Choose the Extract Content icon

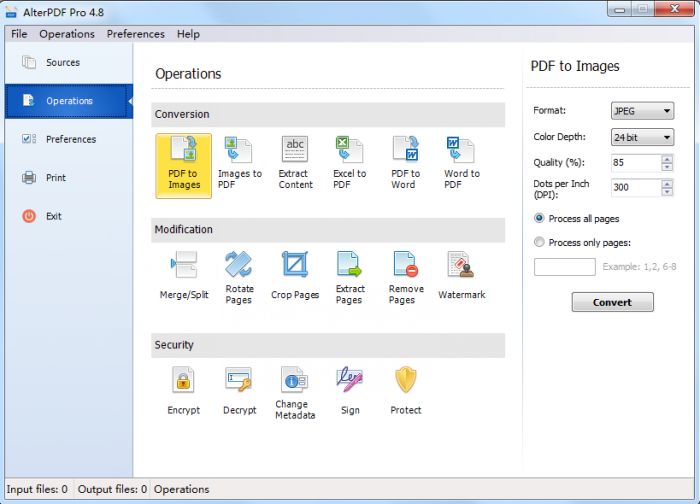coord(295,161)
